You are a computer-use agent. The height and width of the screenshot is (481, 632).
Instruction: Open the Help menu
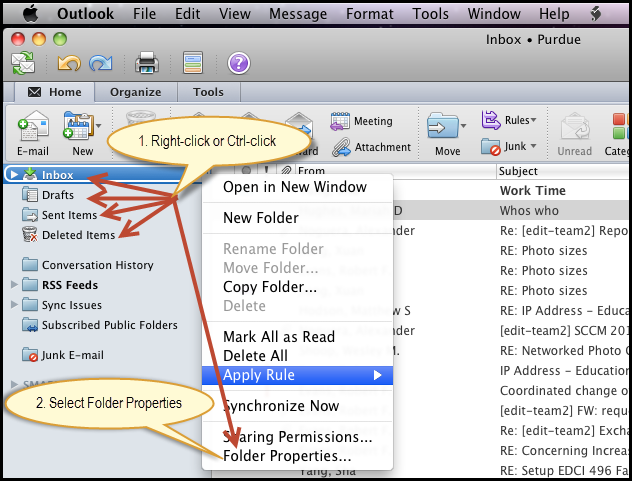coord(554,14)
